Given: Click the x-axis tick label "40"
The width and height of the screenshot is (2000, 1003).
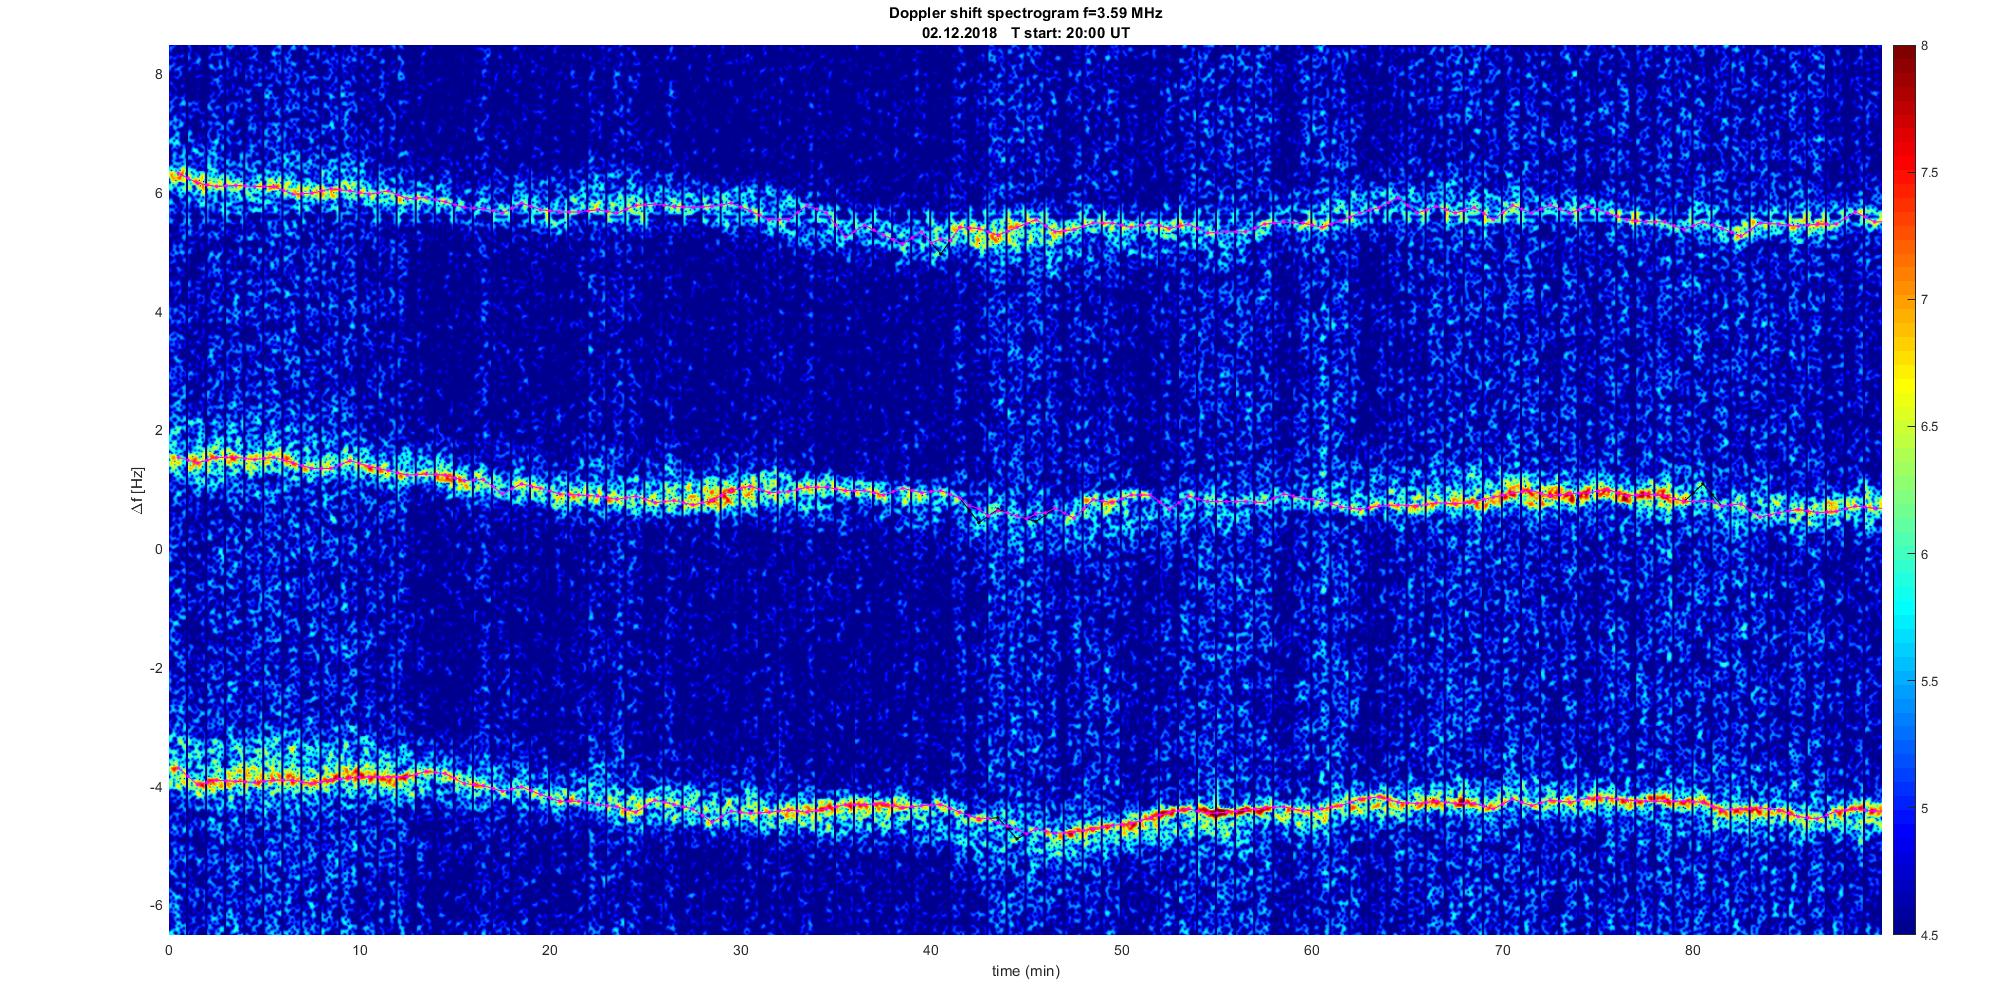Looking at the screenshot, I should (931, 950).
